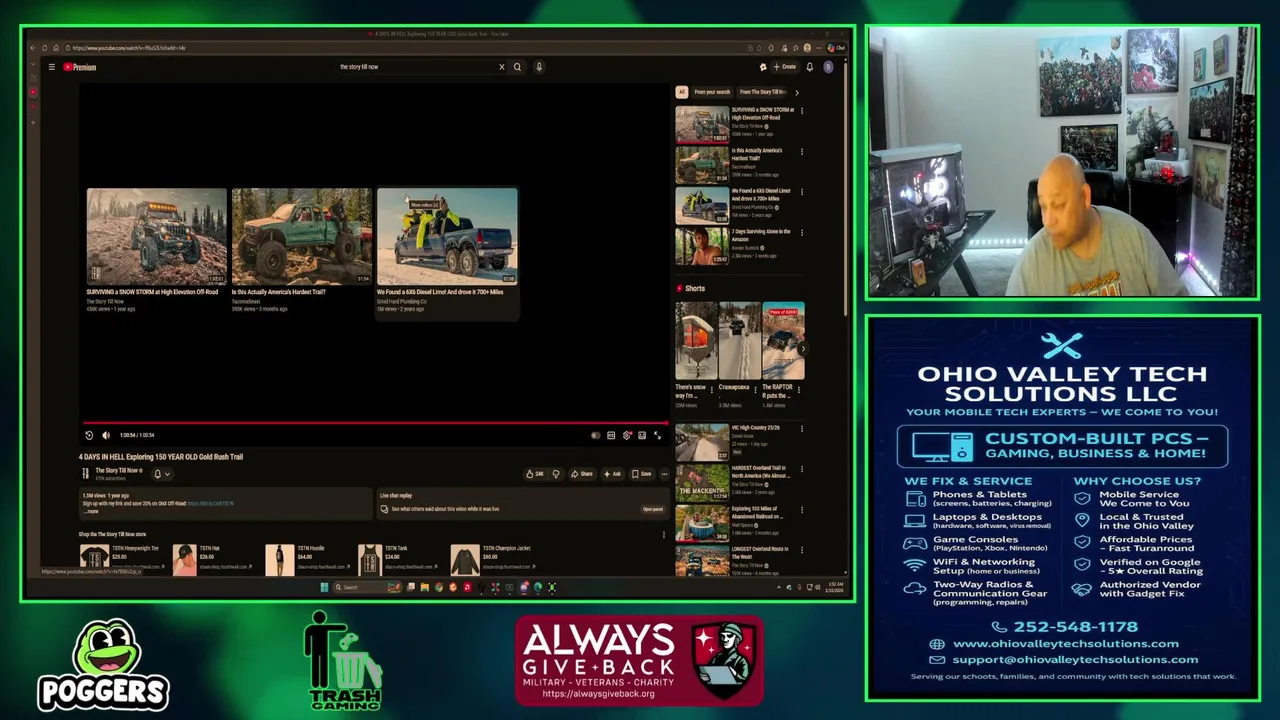1280x720 pixels.
Task: Open the YouTube notifications bell
Action: tap(810, 67)
